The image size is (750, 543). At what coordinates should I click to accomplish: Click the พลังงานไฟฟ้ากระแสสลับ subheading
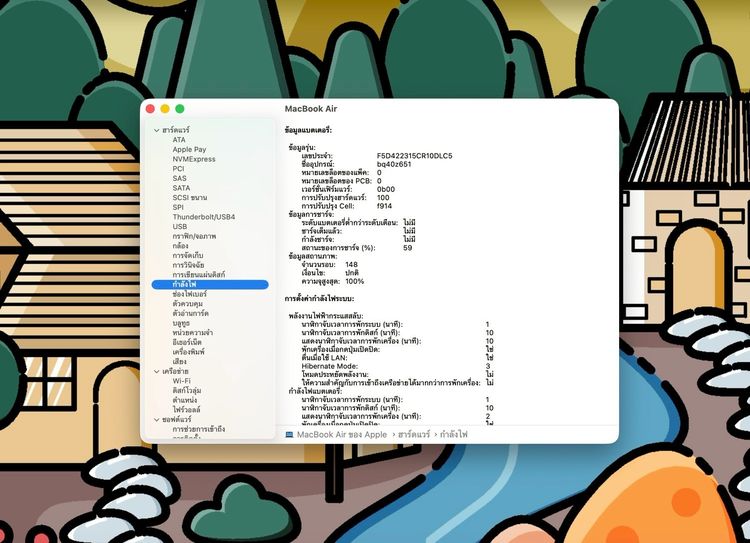pos(326,316)
